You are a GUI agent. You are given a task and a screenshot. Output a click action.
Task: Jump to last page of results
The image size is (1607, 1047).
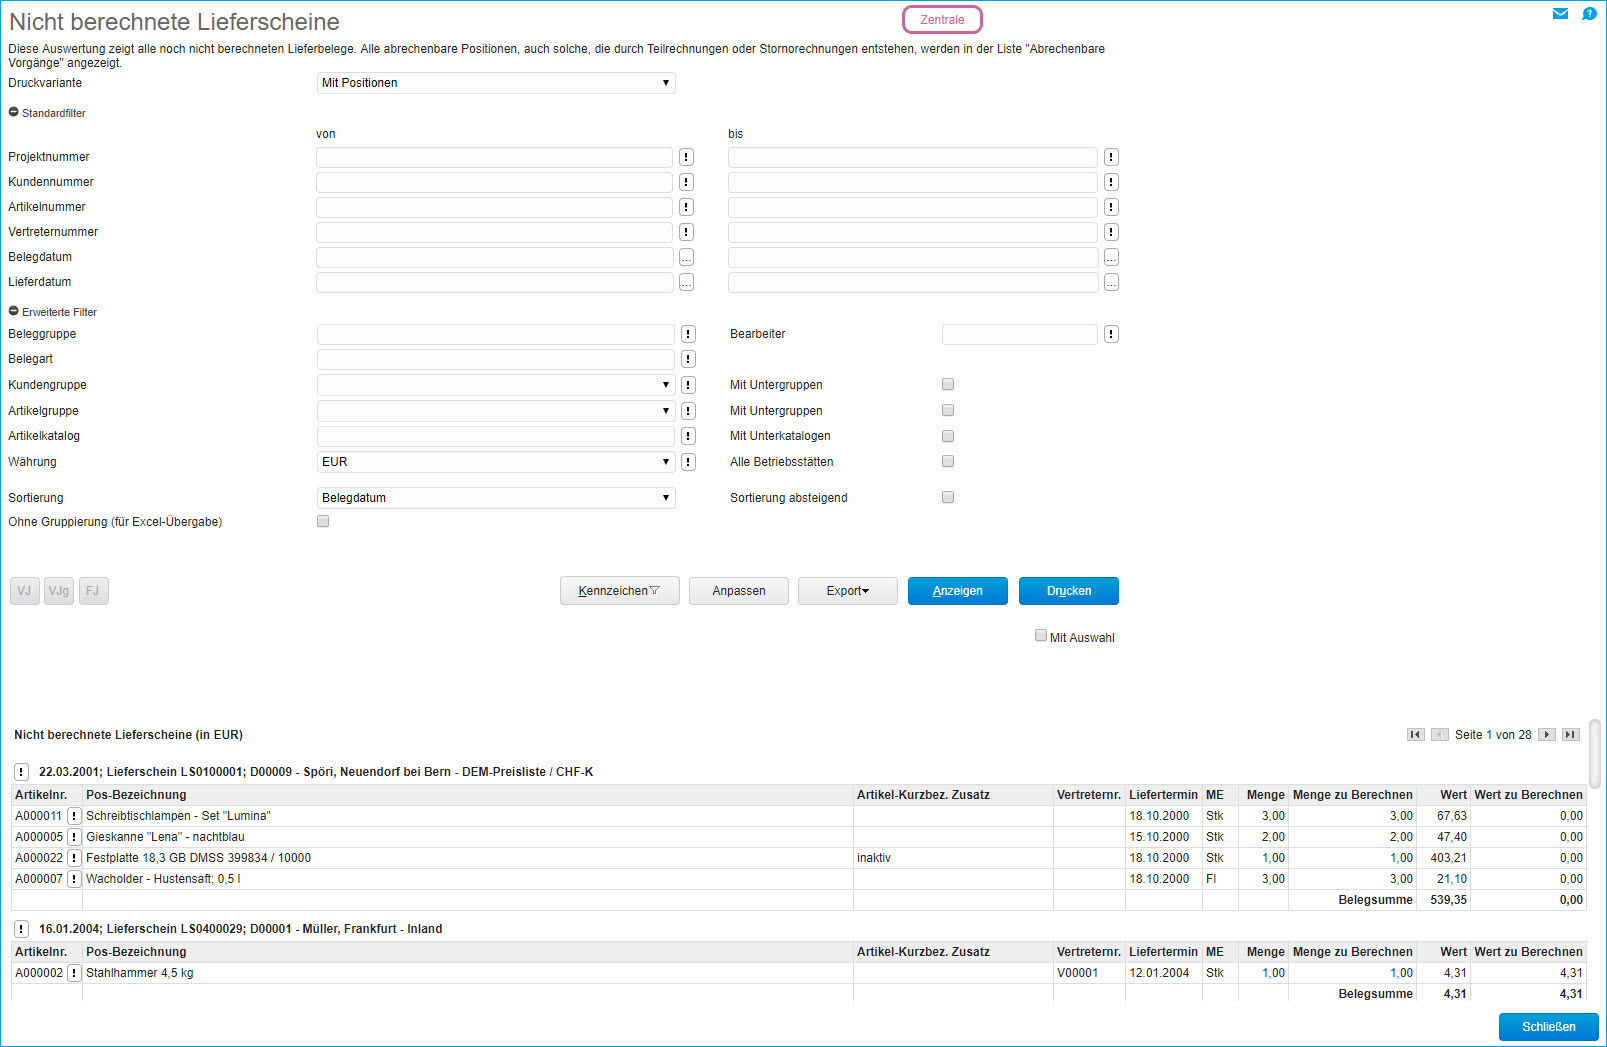coord(1570,735)
